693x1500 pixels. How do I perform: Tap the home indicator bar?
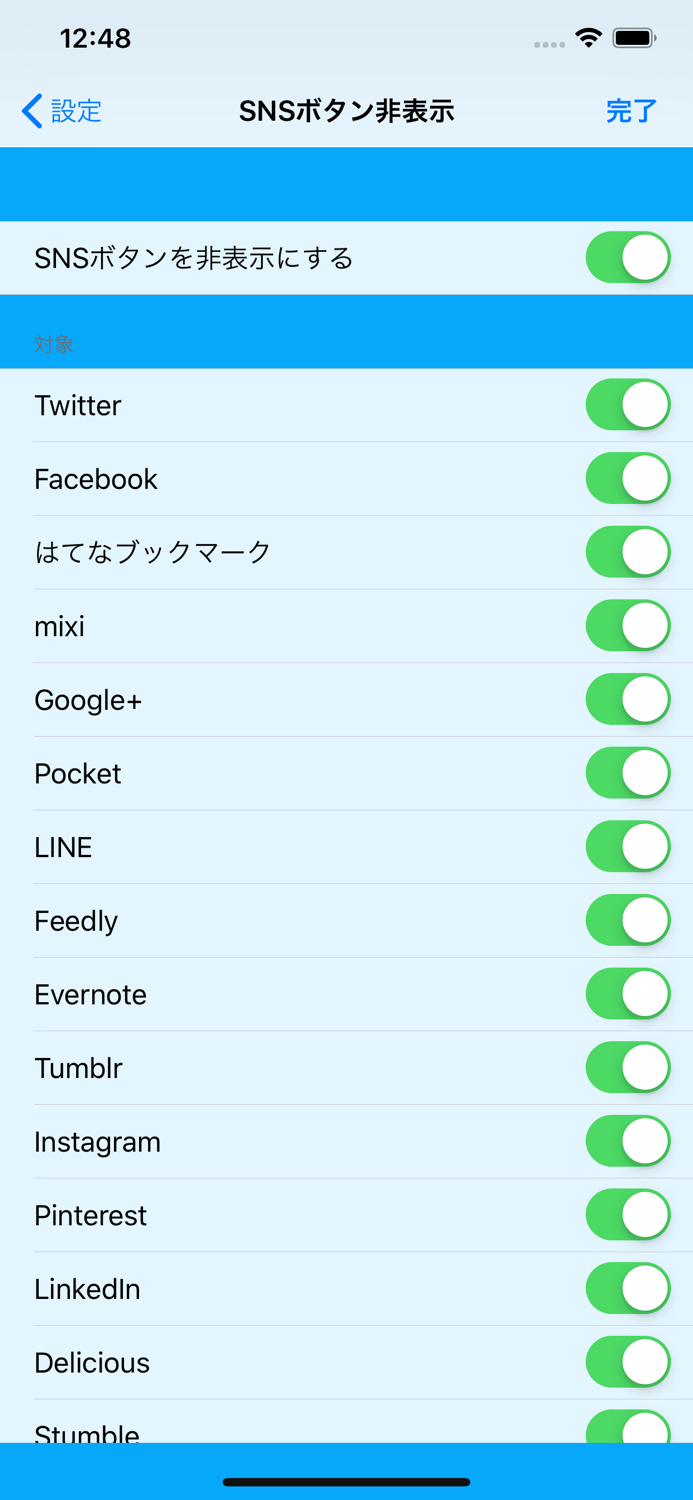pyautogui.click(x=346, y=1481)
